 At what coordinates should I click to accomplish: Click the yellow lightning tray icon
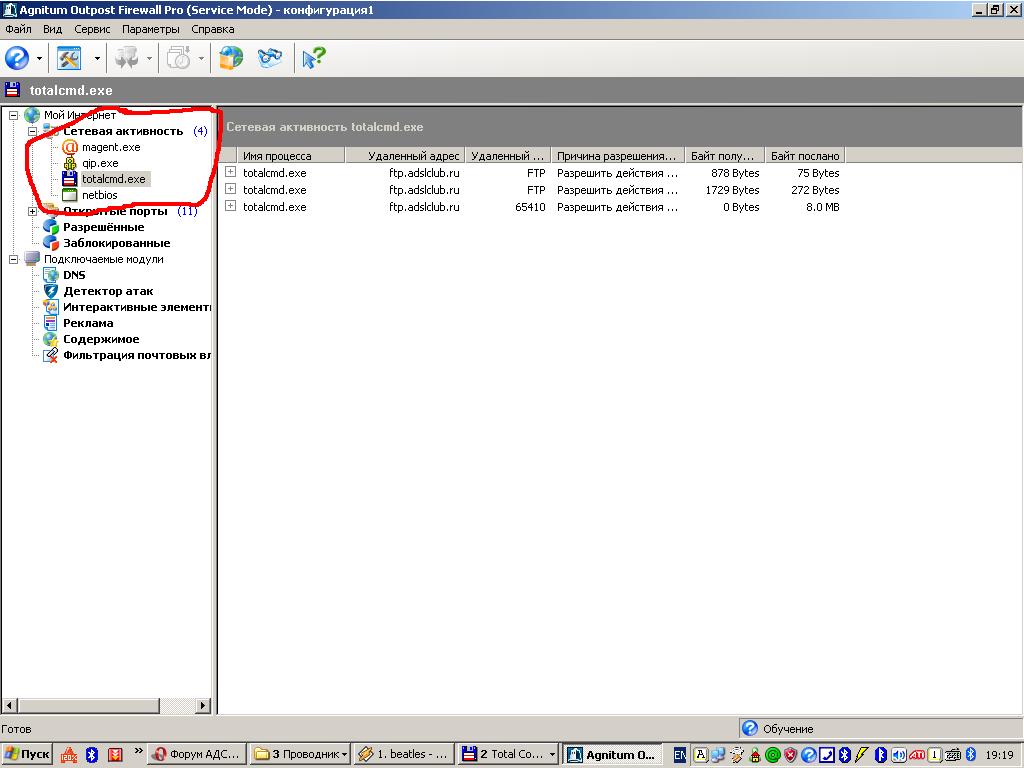(862, 755)
